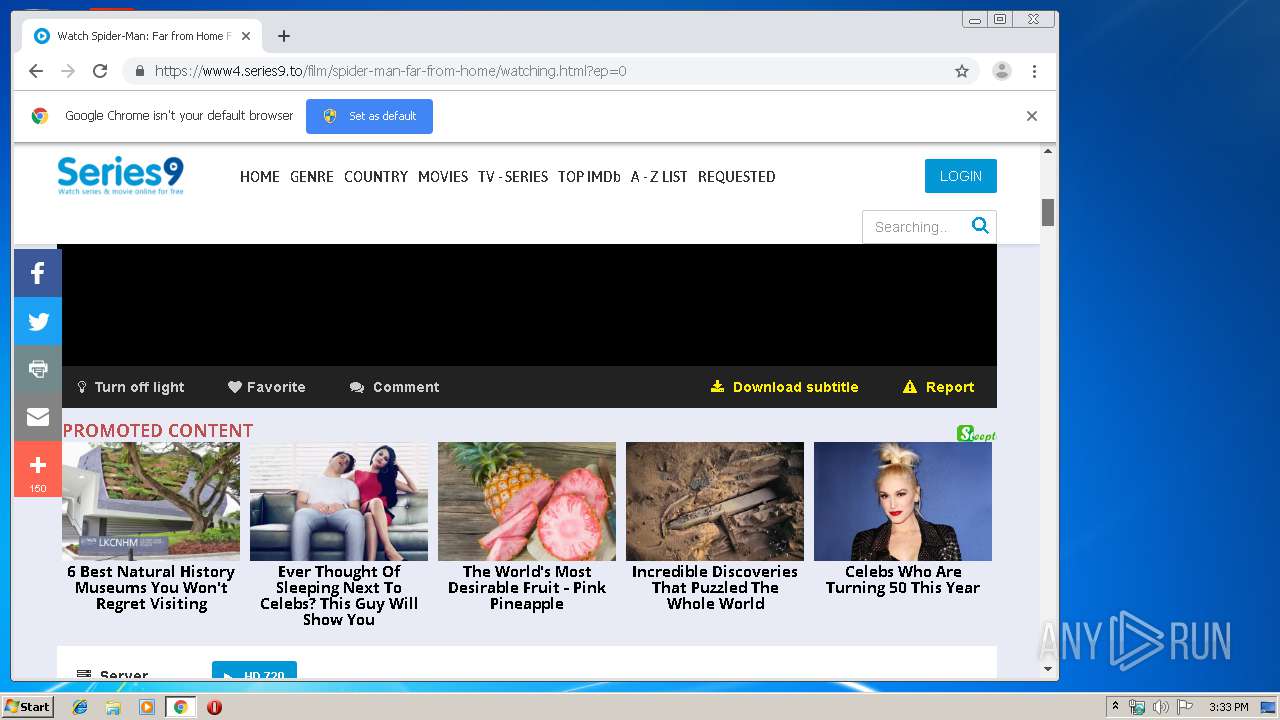
Task: Click Report button
Action: pos(938,387)
